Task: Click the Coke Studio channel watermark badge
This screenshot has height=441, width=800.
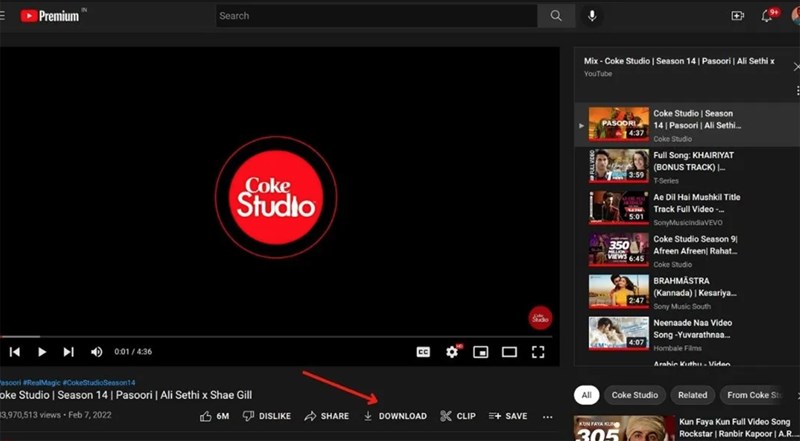Action: pyautogui.click(x=540, y=318)
